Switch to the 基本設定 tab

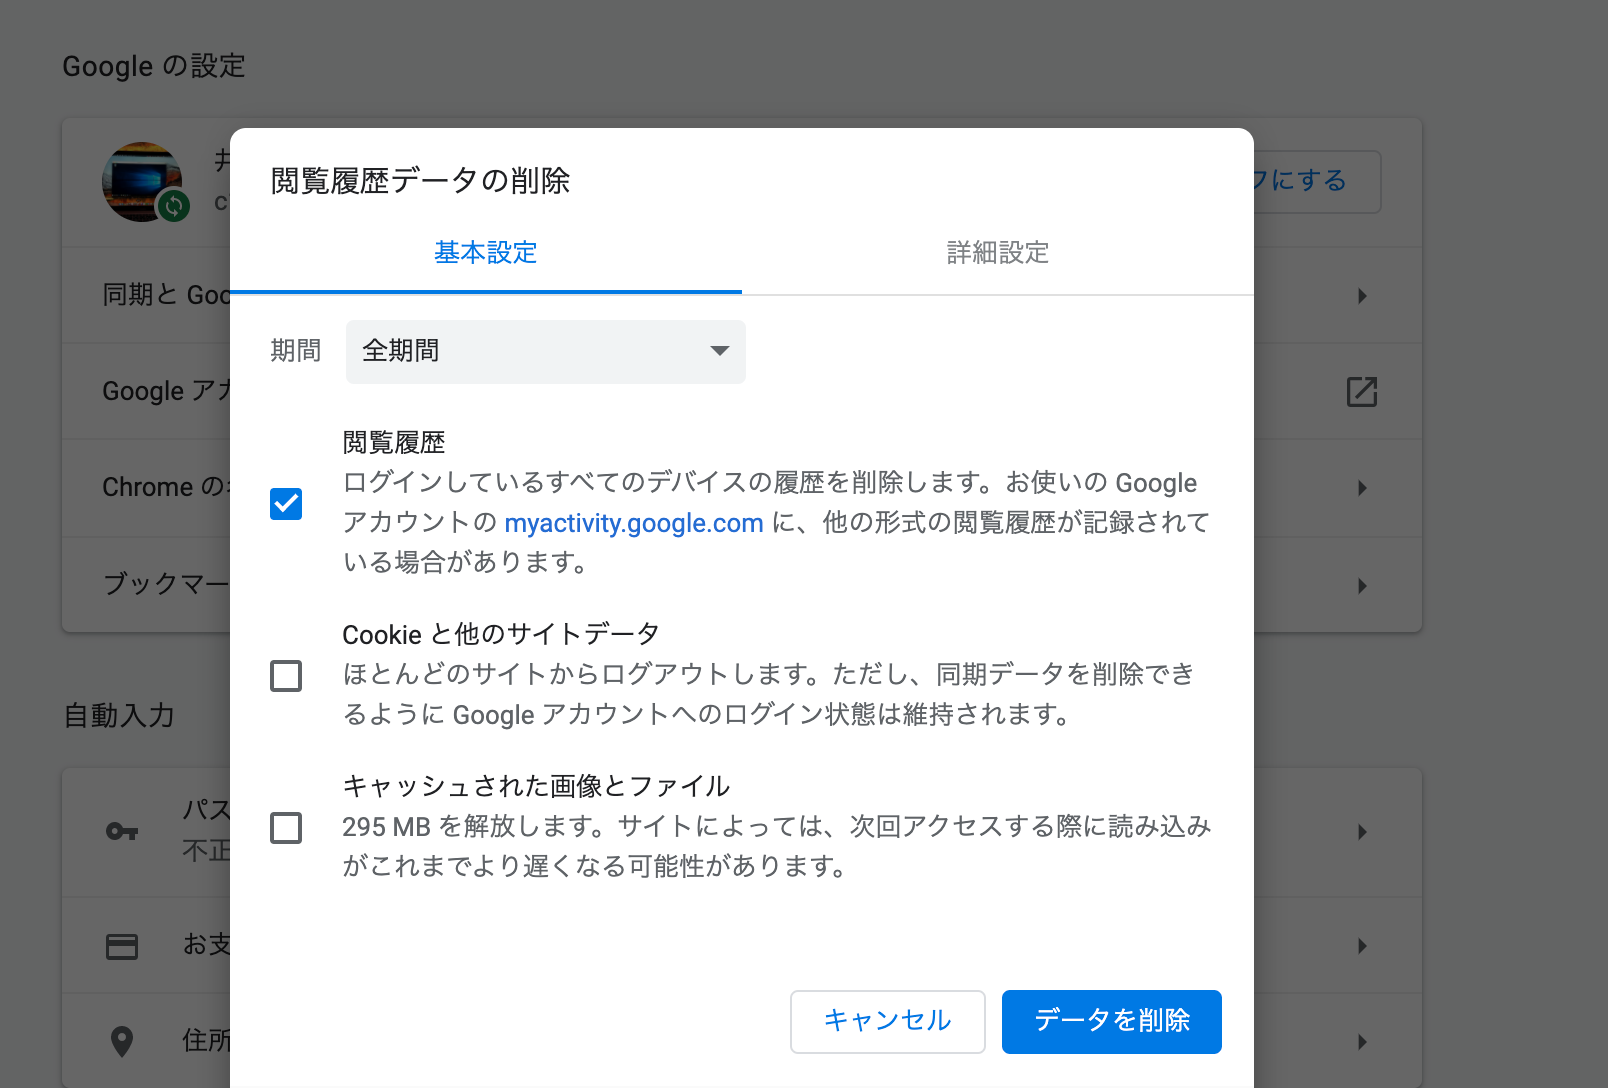486,253
